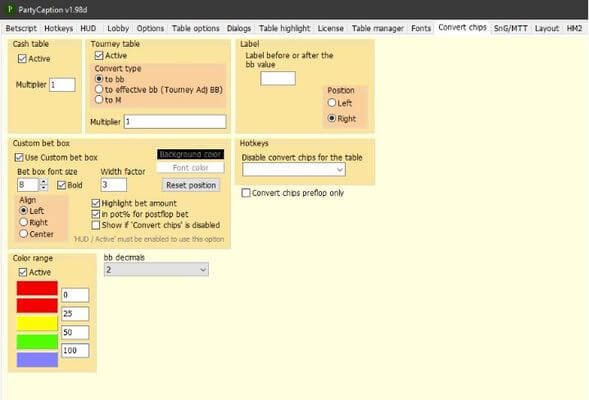Toggle Highlight bet amount checkbox
The height and width of the screenshot is (400, 589).
point(96,203)
